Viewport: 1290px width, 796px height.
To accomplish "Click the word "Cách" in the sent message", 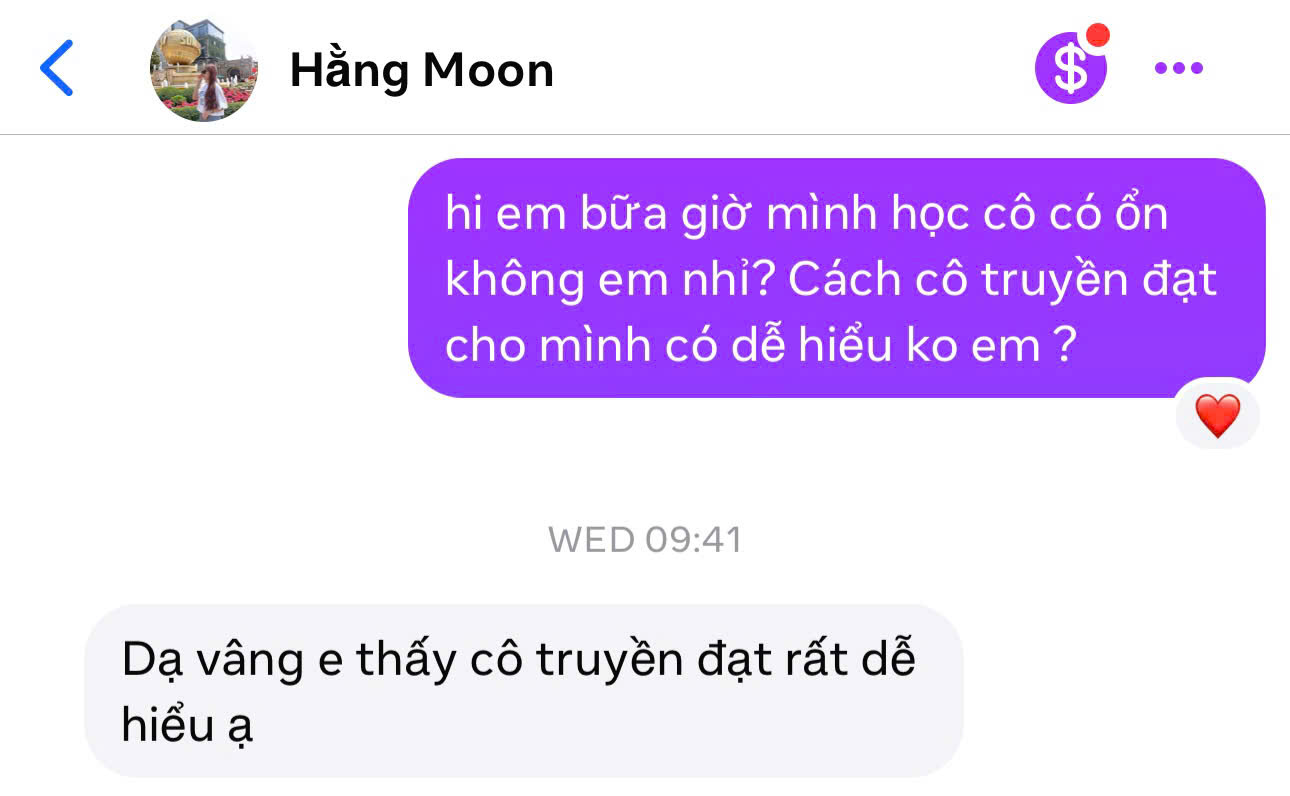I will pyautogui.click(x=845, y=280).
